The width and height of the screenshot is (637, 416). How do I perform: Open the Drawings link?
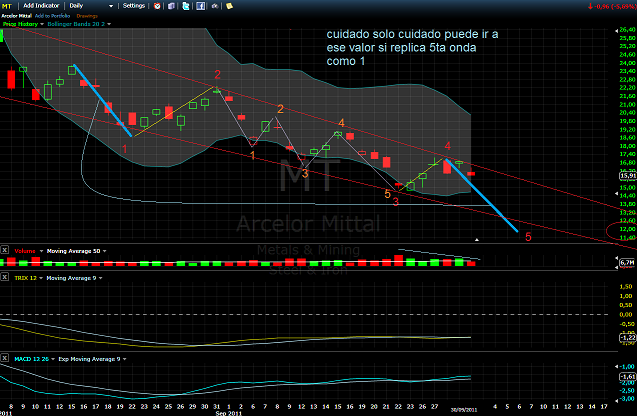coord(87,16)
